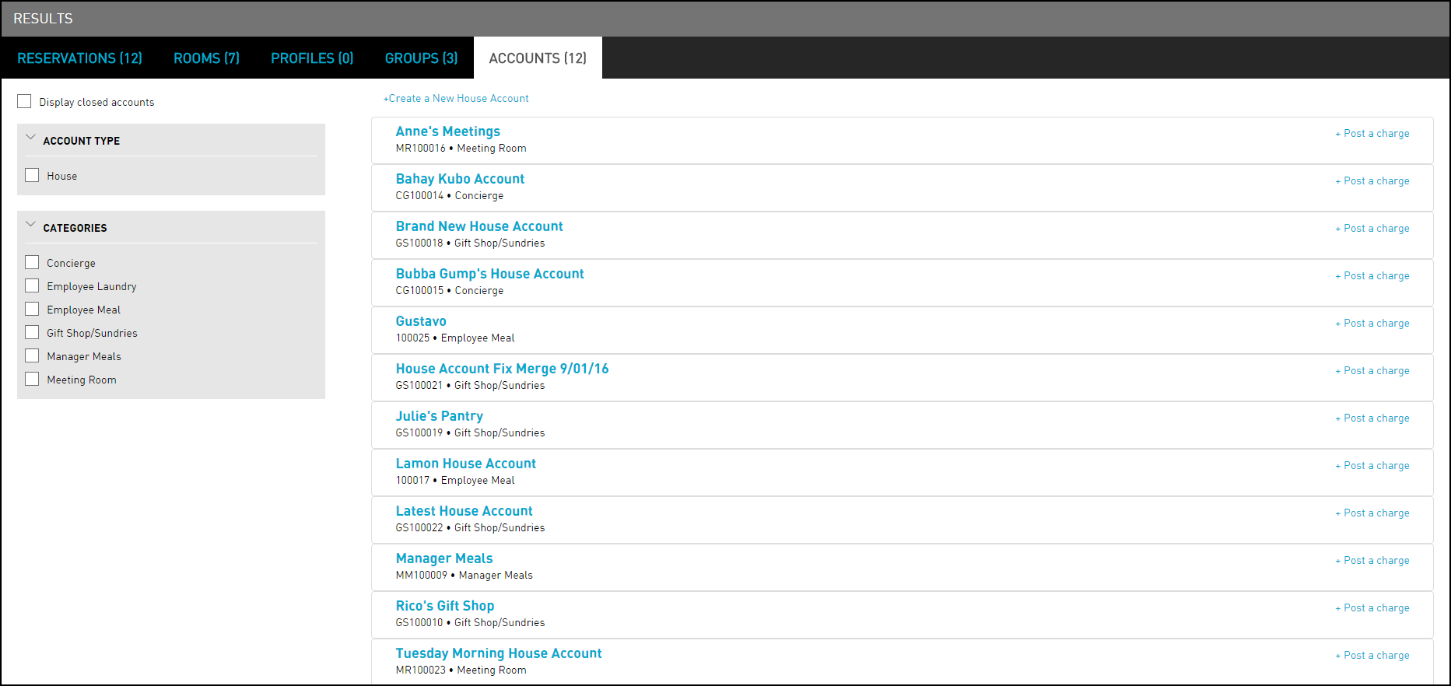
Task: Enable the Manager Meals category checkbox
Action: tap(32, 356)
